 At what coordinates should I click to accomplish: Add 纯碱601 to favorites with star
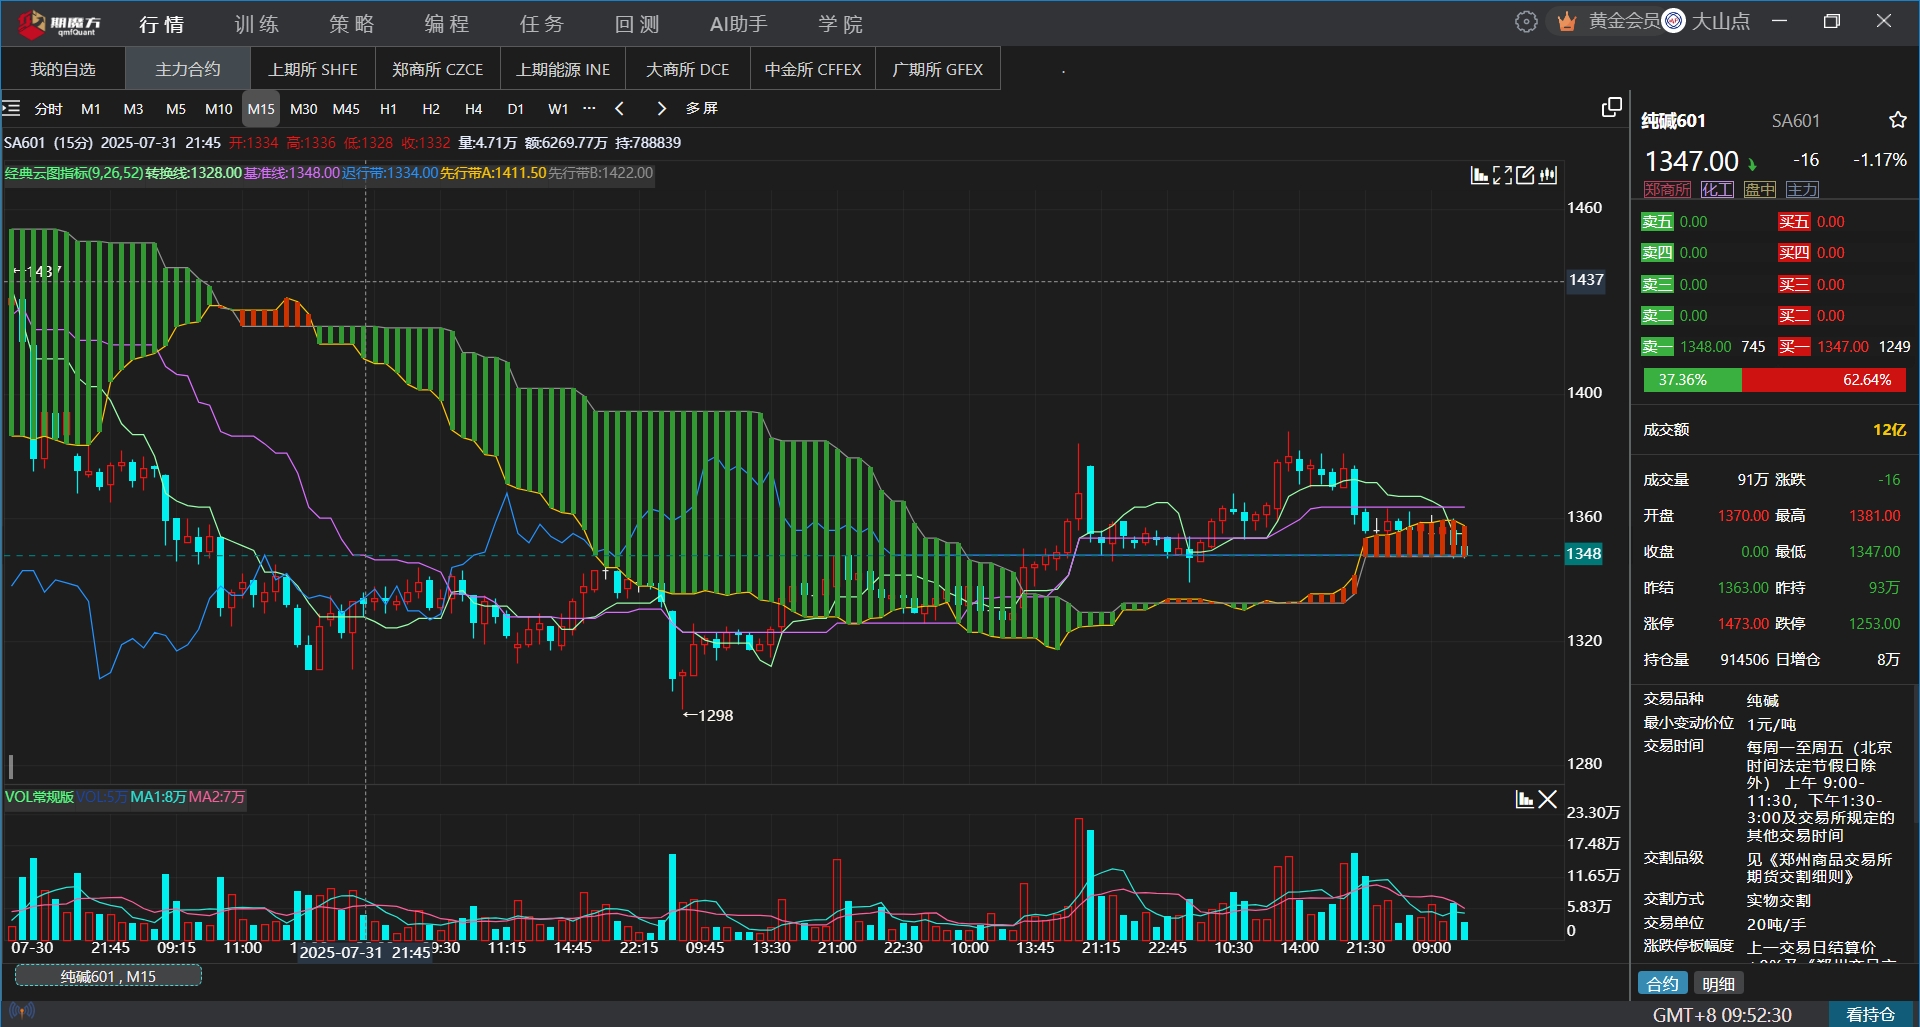click(x=1897, y=121)
